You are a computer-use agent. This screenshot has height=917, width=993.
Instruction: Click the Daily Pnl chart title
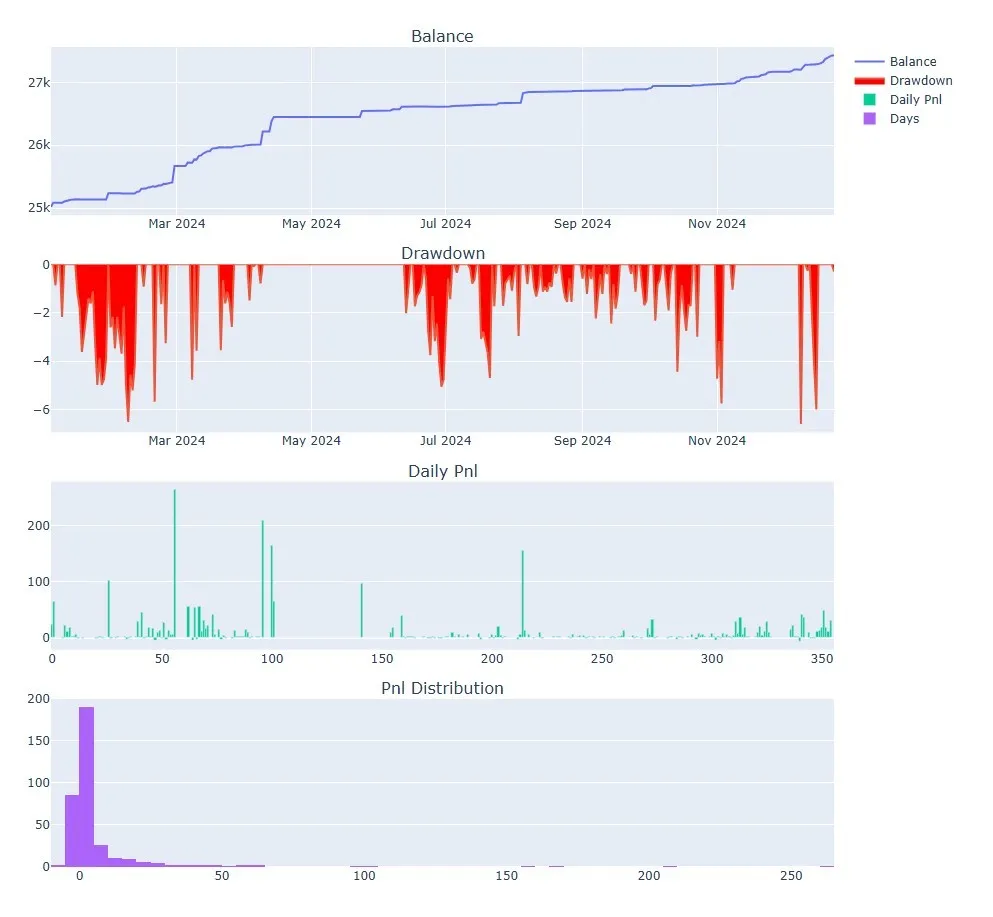[443, 471]
